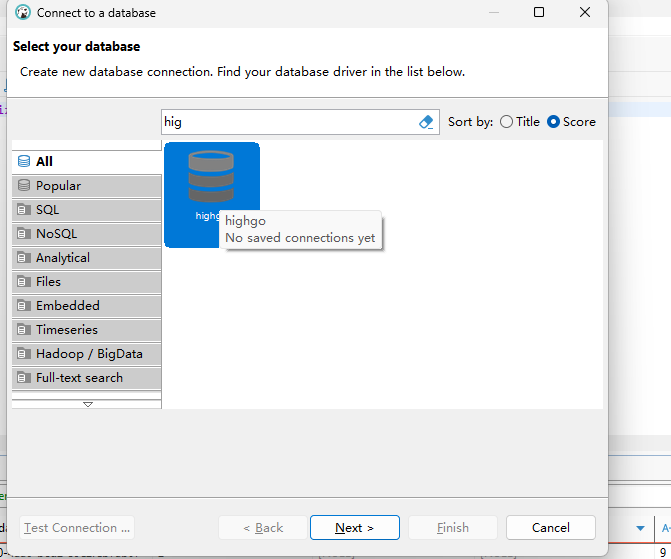
Task: Open the Timeseries category
Action: (x=86, y=330)
